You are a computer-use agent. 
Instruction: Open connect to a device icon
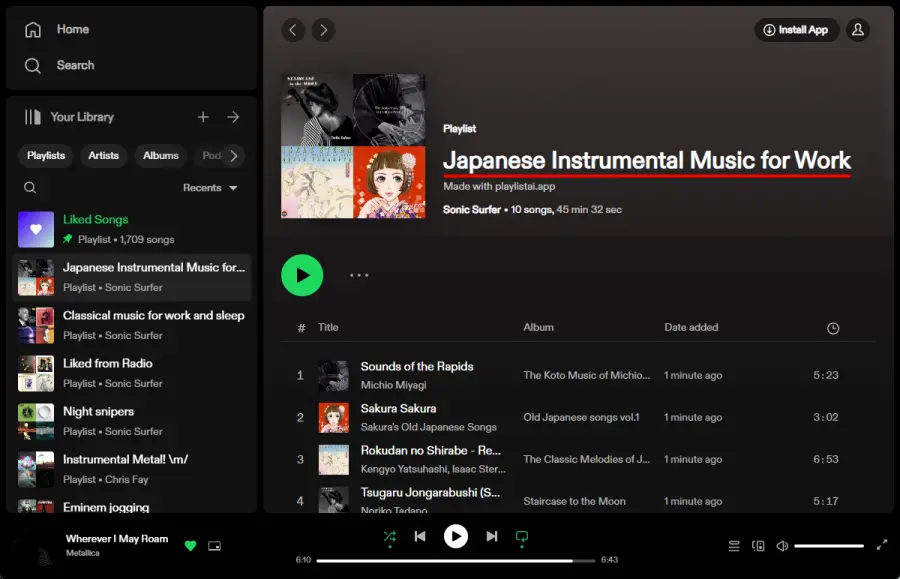click(758, 546)
